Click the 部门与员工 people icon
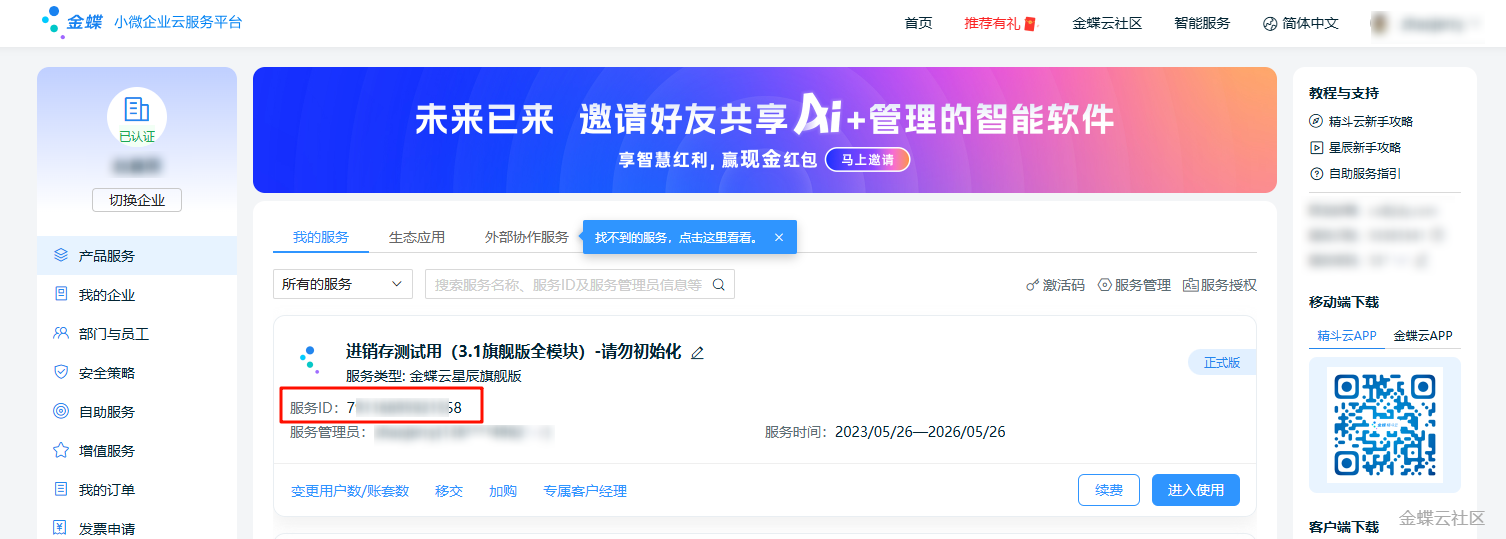The height and width of the screenshot is (539, 1506). tap(61, 333)
